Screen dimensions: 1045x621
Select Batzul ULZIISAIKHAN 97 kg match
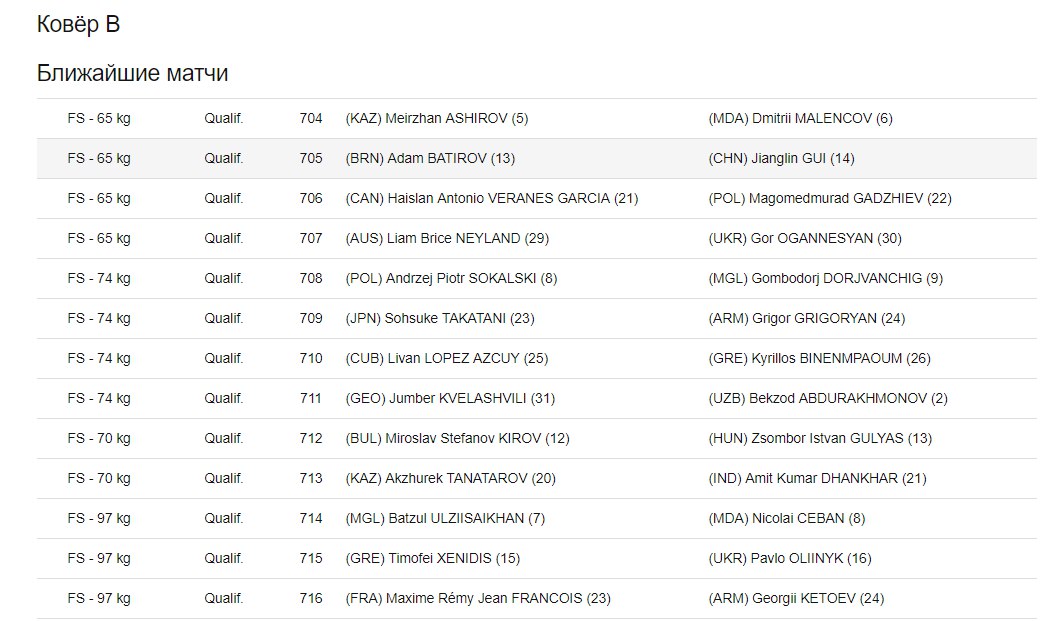(536, 518)
